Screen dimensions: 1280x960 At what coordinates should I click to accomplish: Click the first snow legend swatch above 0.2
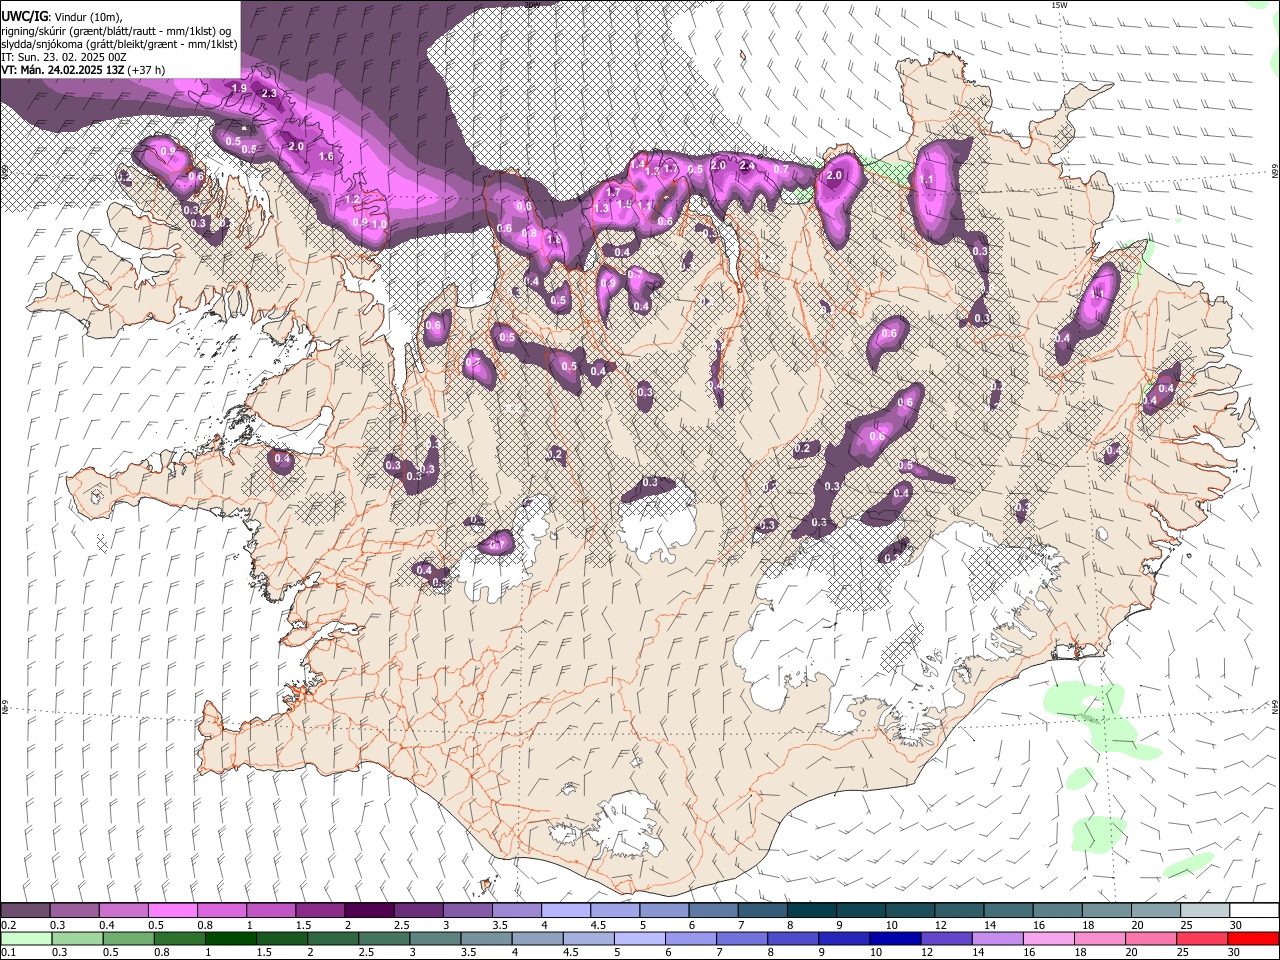click(x=25, y=911)
